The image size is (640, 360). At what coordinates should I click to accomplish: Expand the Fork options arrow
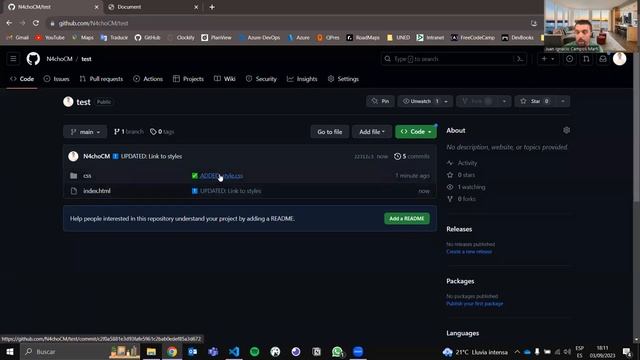tap(504, 101)
